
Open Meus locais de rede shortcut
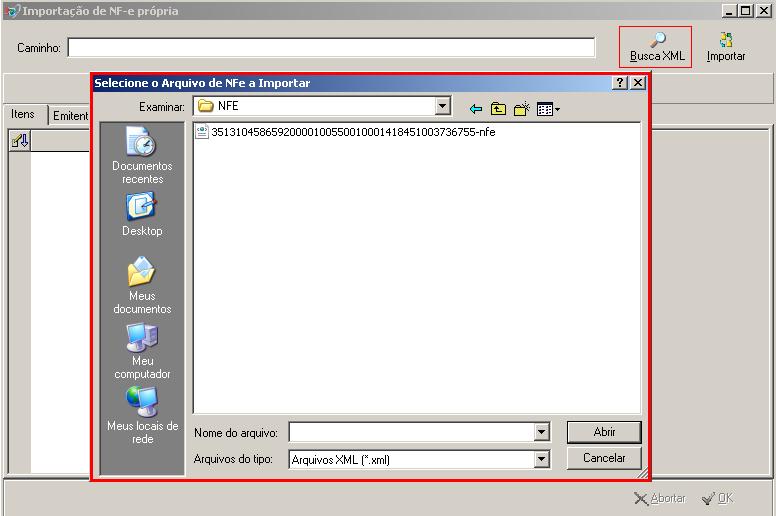click(x=142, y=415)
